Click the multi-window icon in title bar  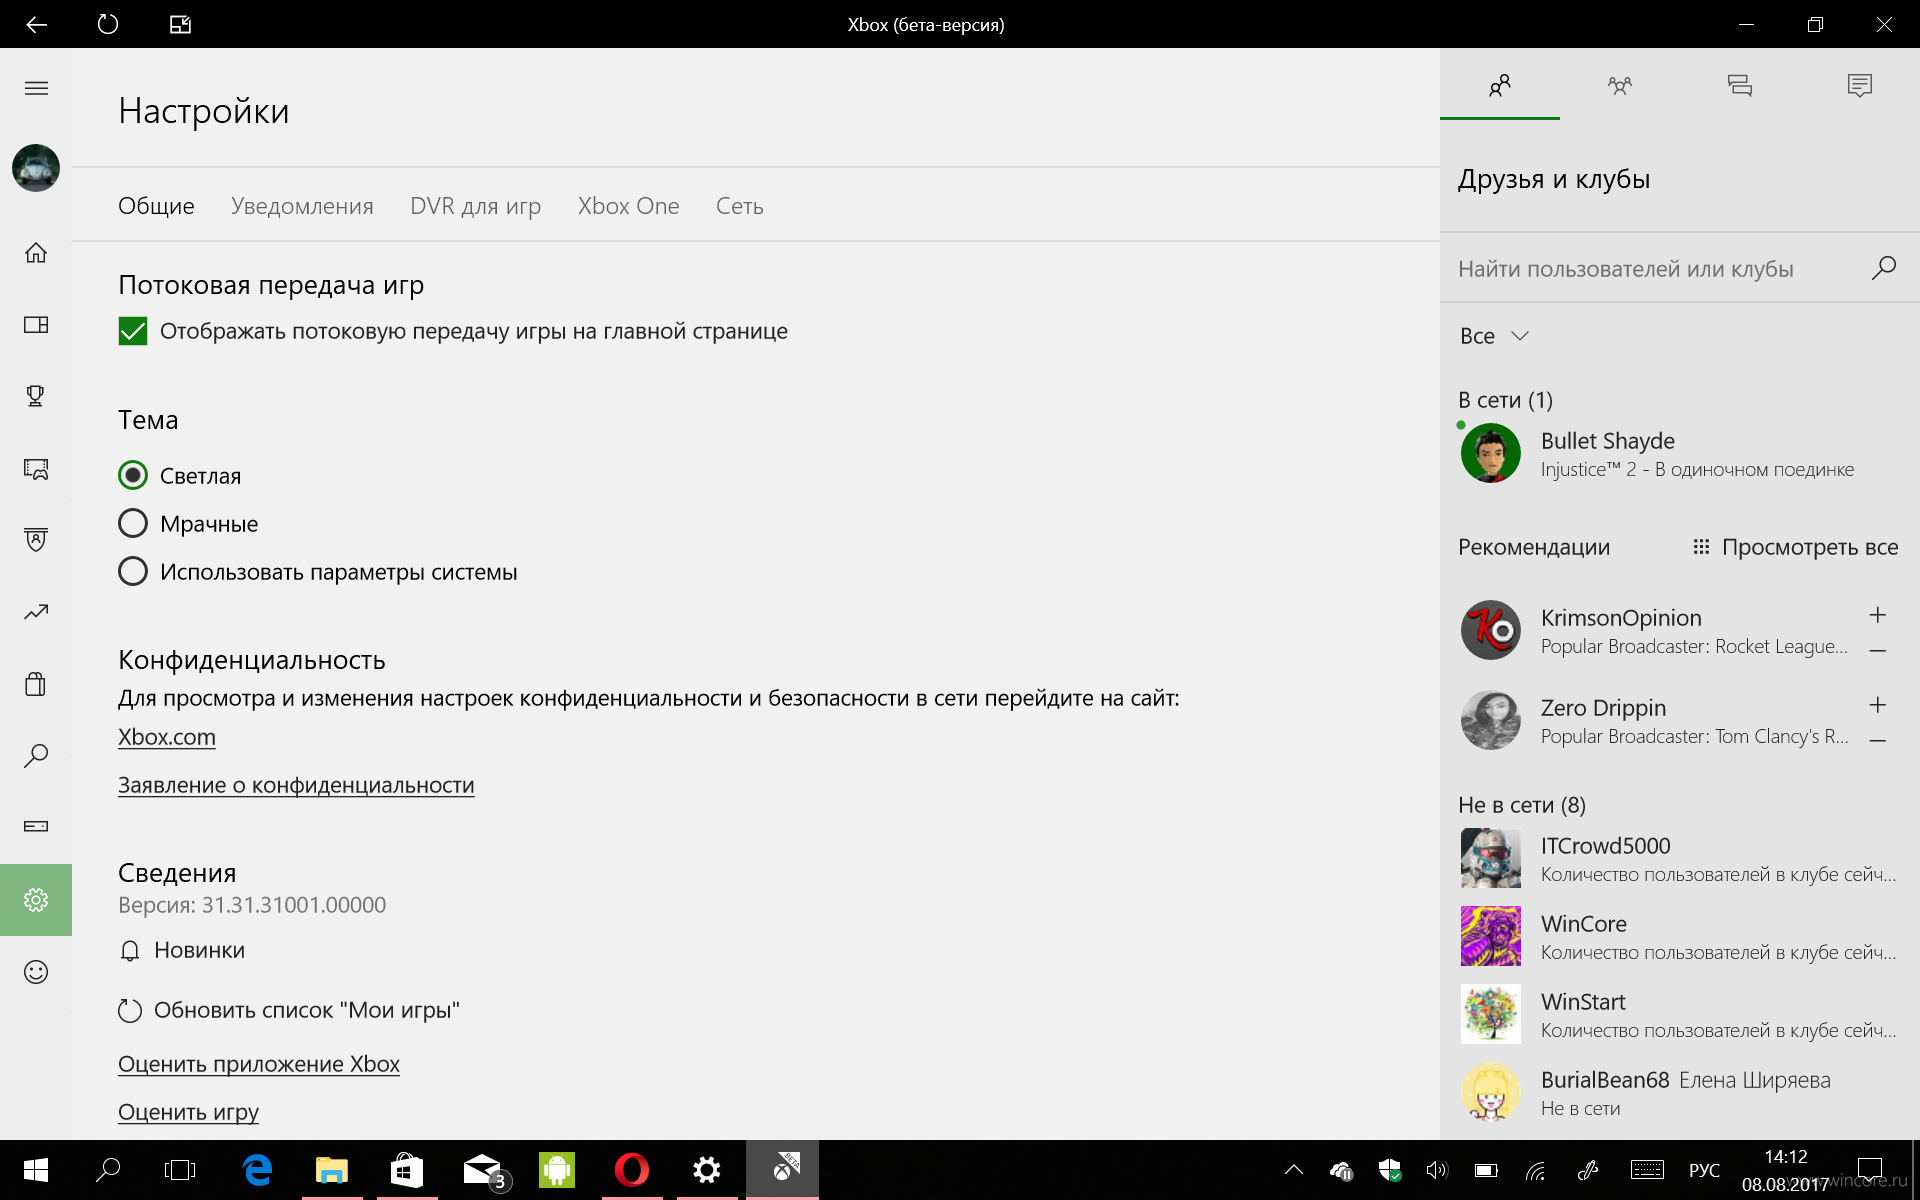(180, 24)
